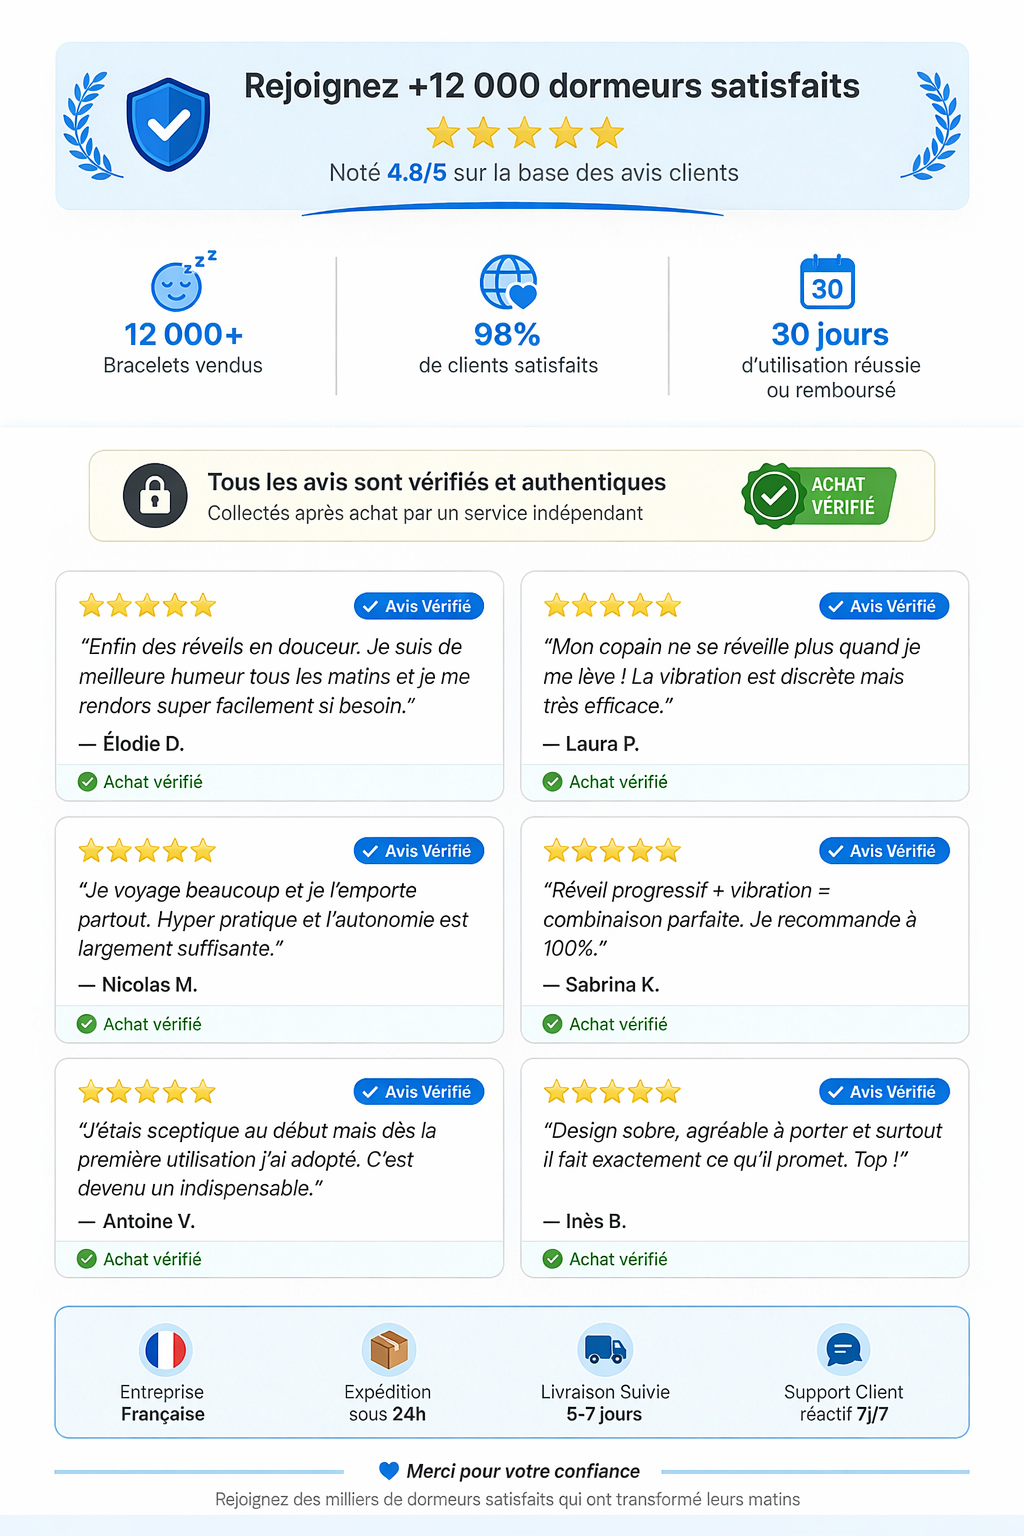
Task: Click the delivery truck icon
Action: click(x=605, y=1350)
